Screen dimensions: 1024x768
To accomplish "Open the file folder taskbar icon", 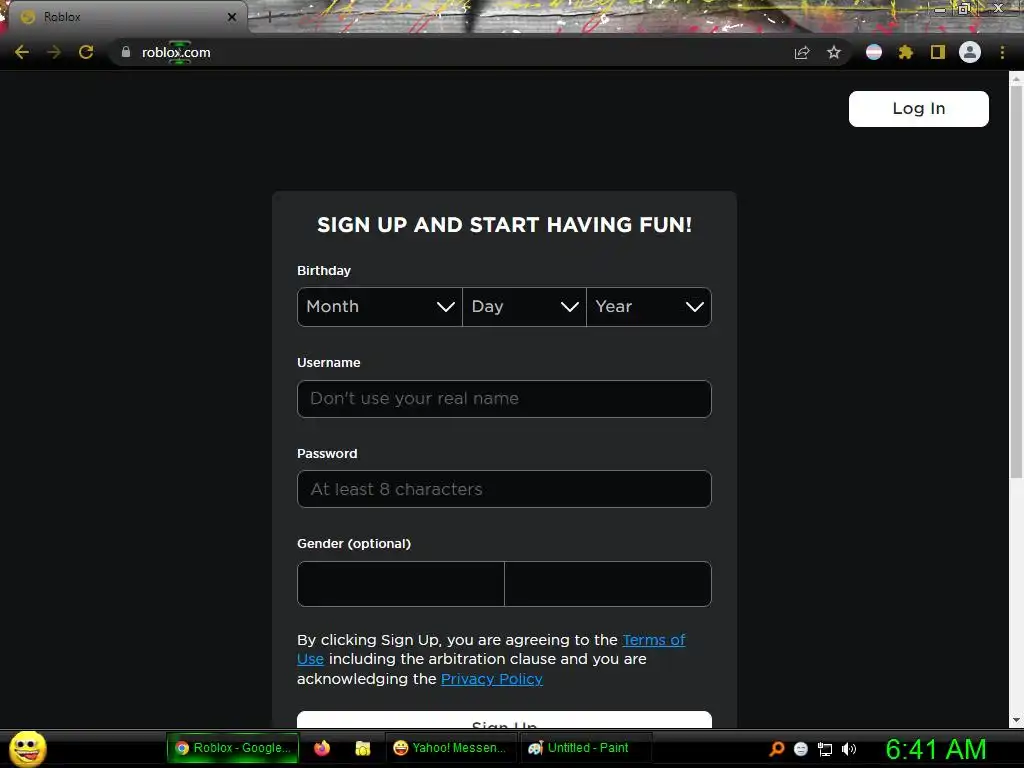I will (362, 748).
